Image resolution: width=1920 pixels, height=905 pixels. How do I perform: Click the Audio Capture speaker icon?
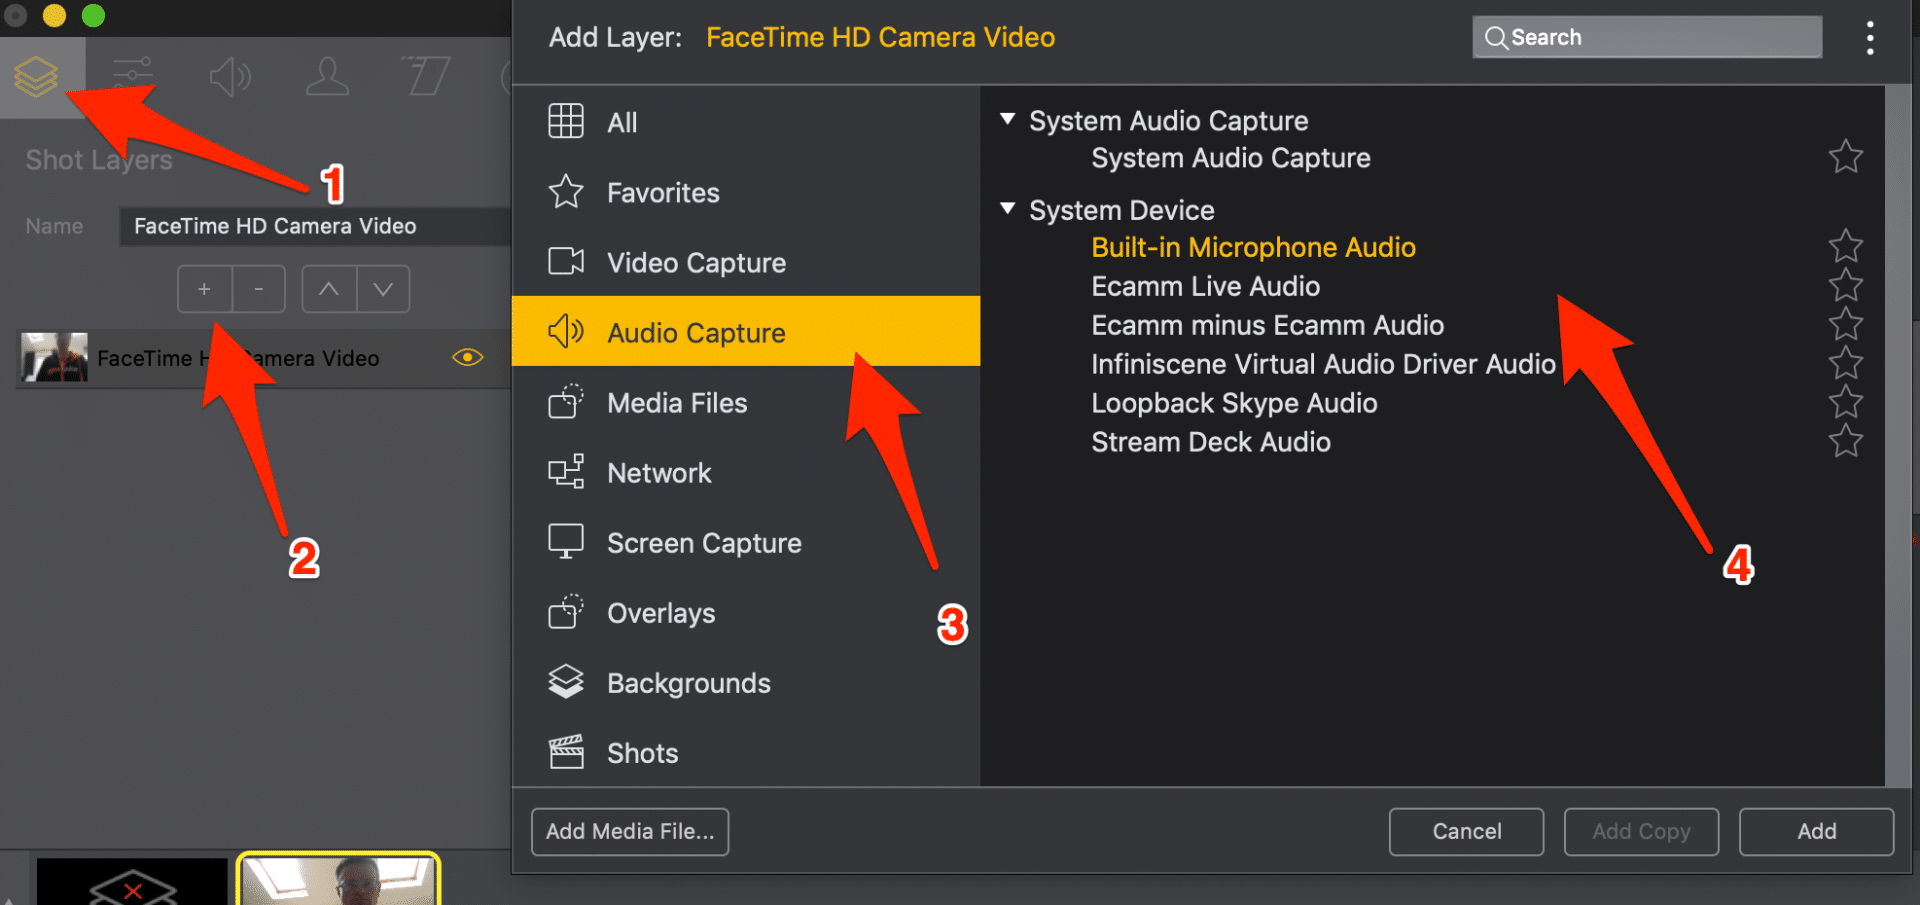click(x=566, y=331)
